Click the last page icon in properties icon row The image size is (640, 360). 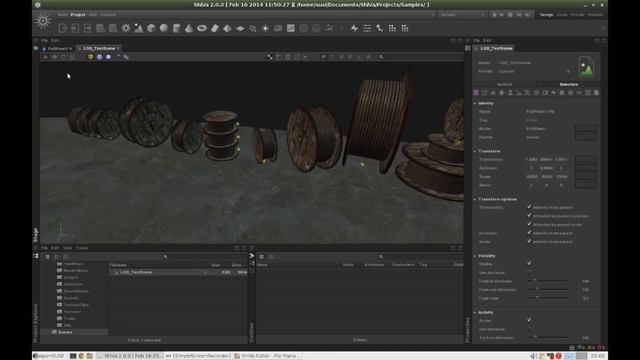596,93
